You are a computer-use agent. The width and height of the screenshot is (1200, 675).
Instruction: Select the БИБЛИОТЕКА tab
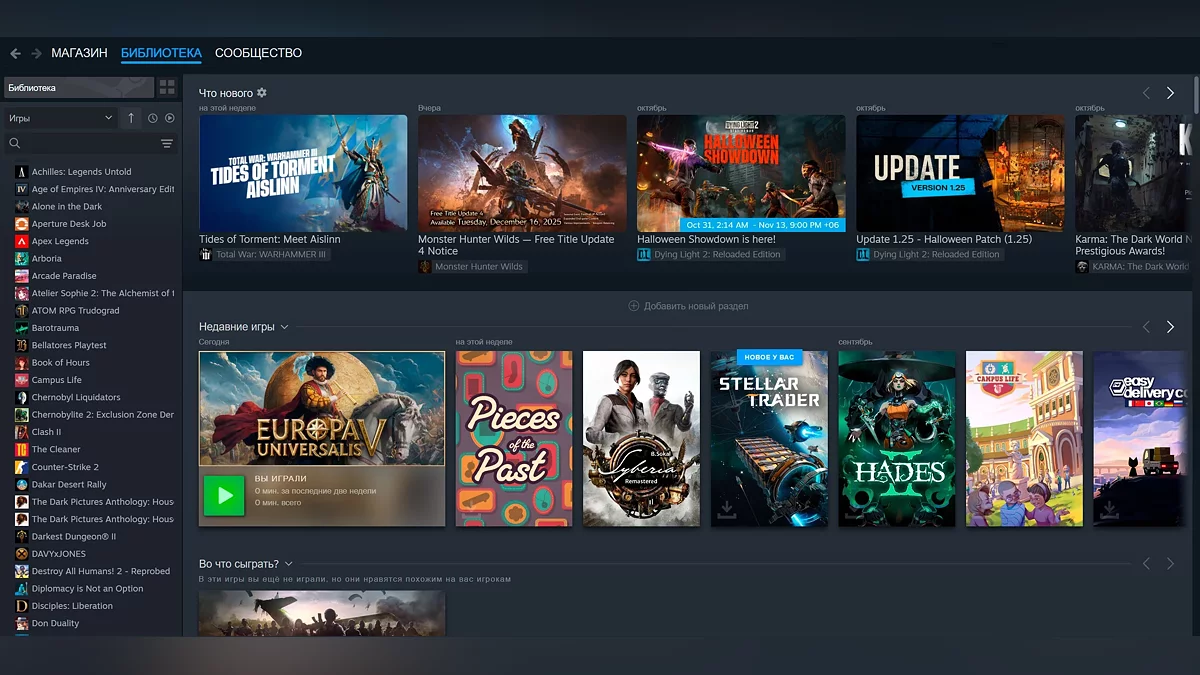click(x=161, y=53)
